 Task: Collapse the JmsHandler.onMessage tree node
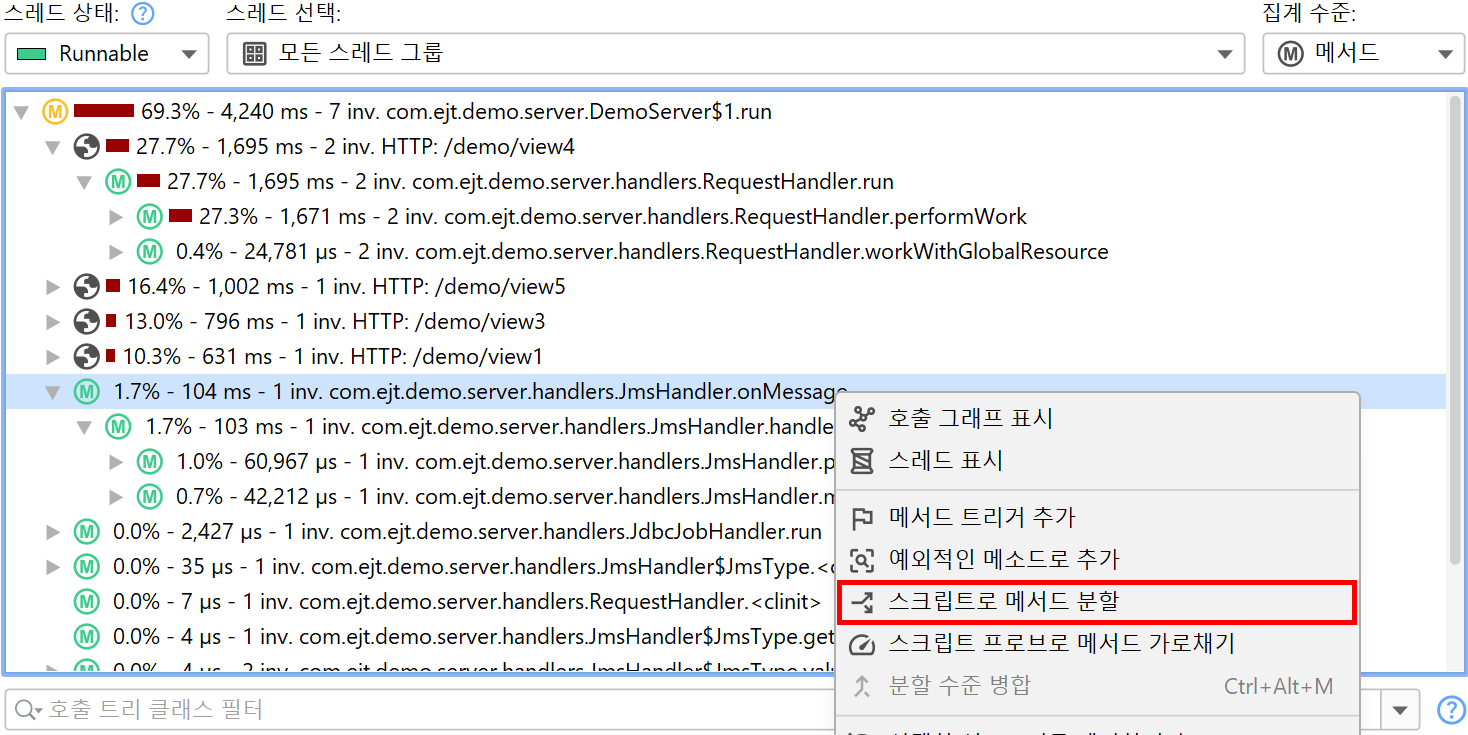[x=54, y=393]
